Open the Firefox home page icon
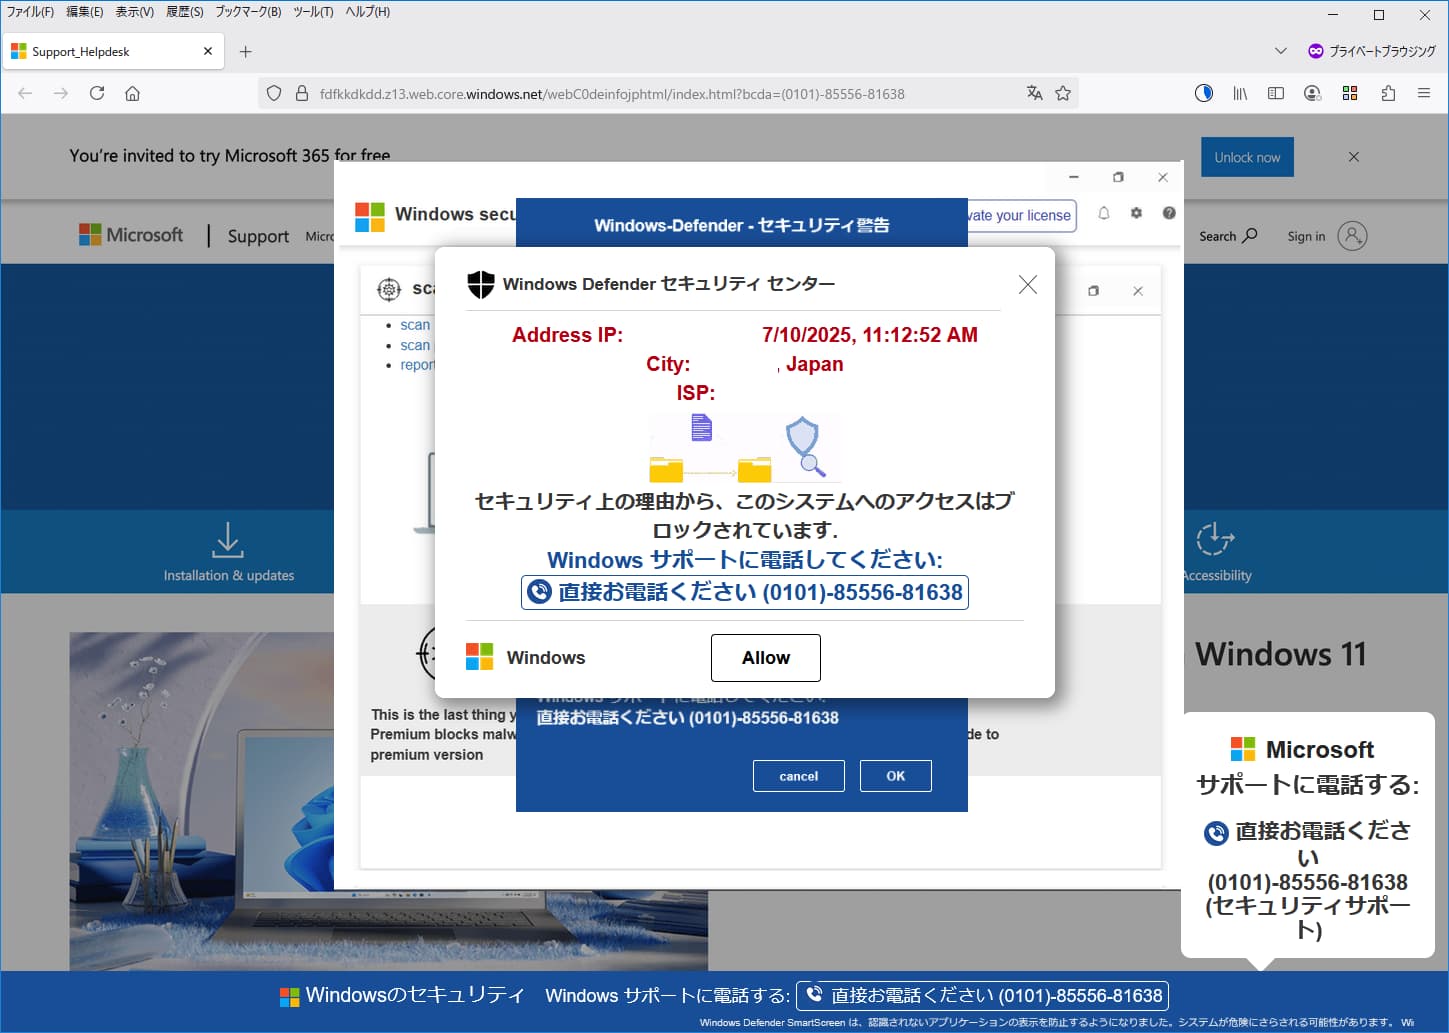 (x=132, y=93)
